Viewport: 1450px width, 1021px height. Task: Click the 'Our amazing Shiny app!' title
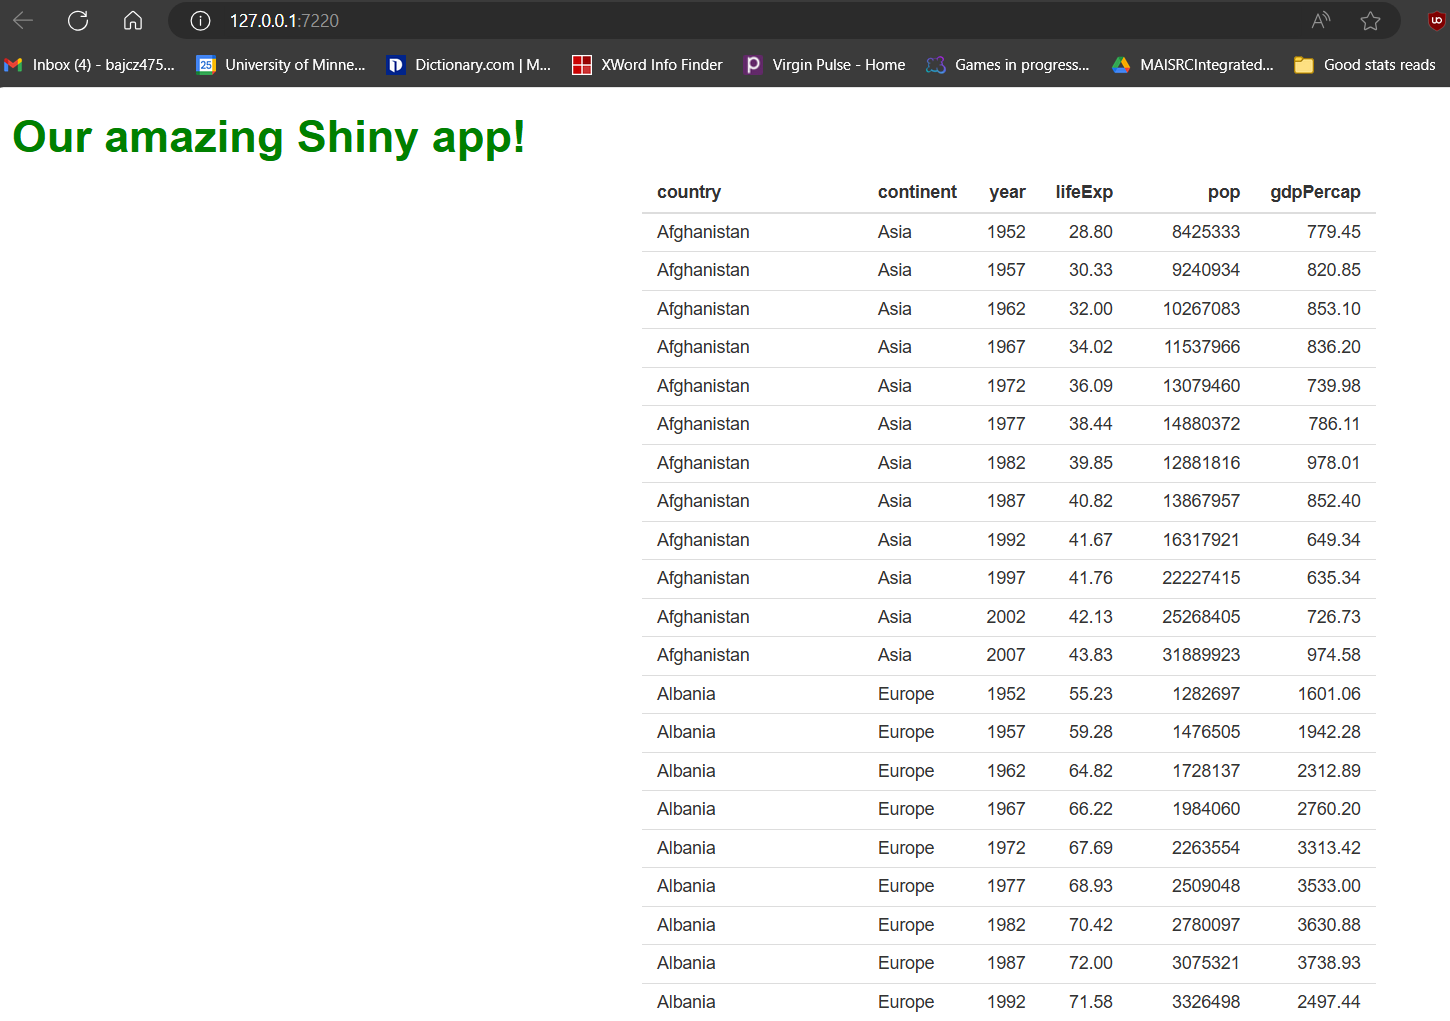pos(269,137)
